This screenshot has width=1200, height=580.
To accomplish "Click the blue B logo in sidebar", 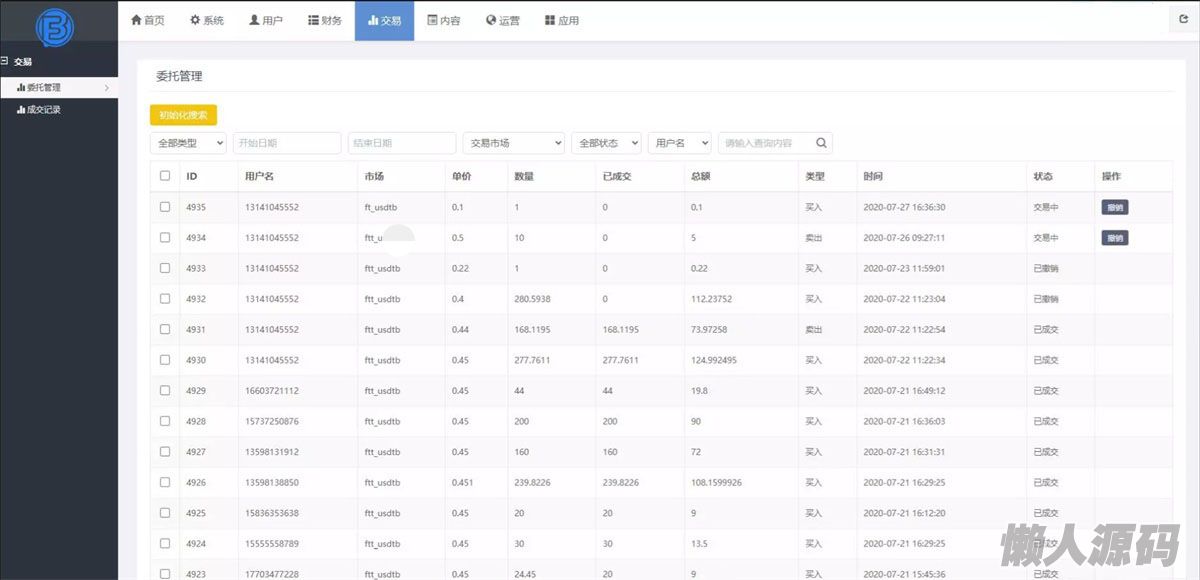I will click(55, 27).
